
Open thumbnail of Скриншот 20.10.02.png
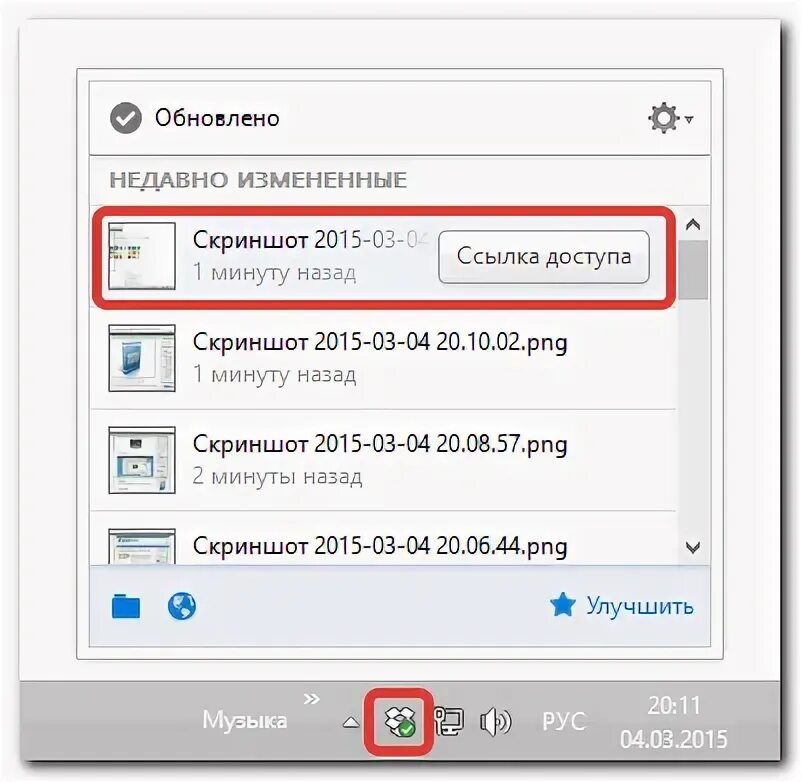tap(142, 358)
